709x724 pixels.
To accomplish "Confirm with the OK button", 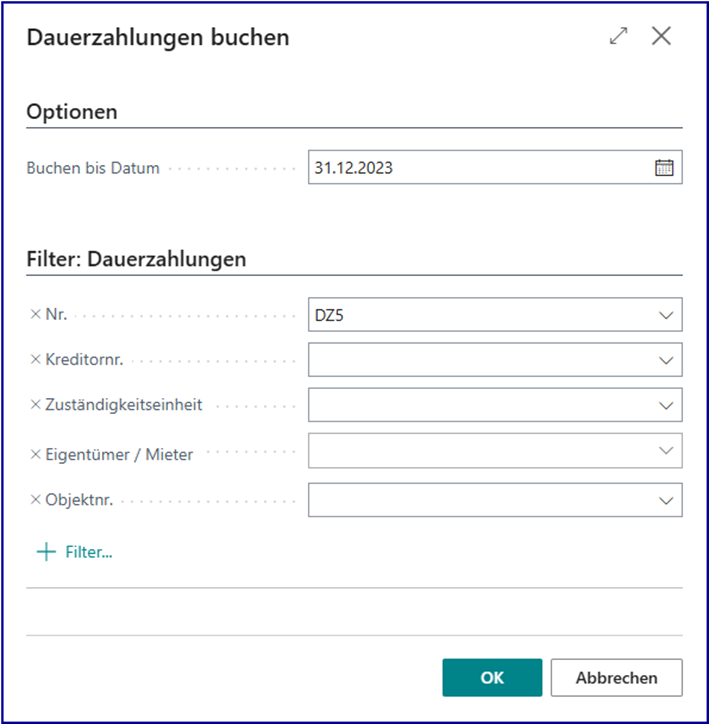I will (x=492, y=677).
